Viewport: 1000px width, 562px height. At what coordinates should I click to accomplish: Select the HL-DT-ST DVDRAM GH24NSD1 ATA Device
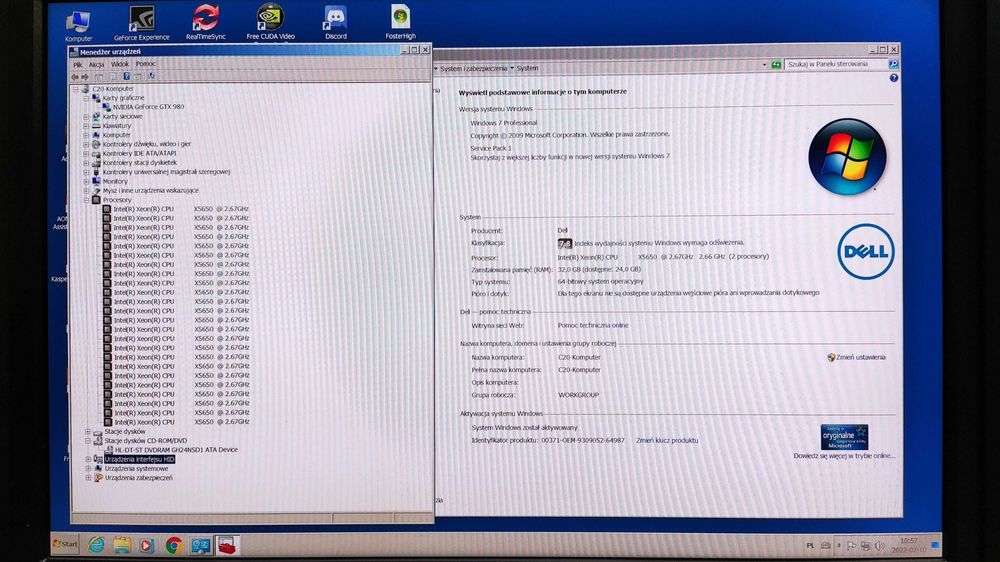[175, 450]
